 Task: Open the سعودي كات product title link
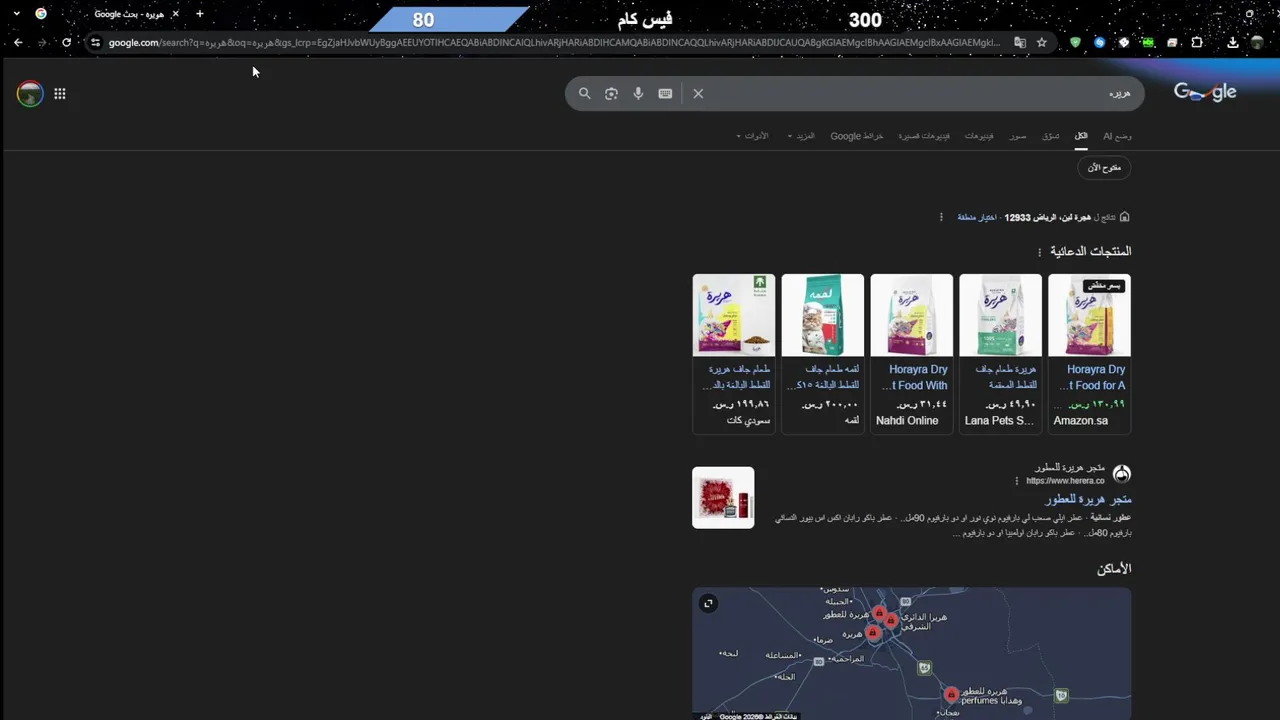pos(735,377)
